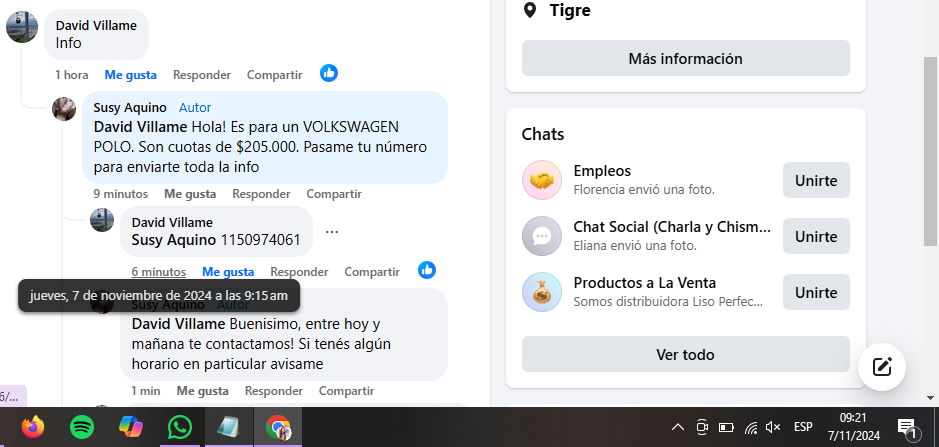Click David Villame mention in Buenisimo reply

[178, 324]
